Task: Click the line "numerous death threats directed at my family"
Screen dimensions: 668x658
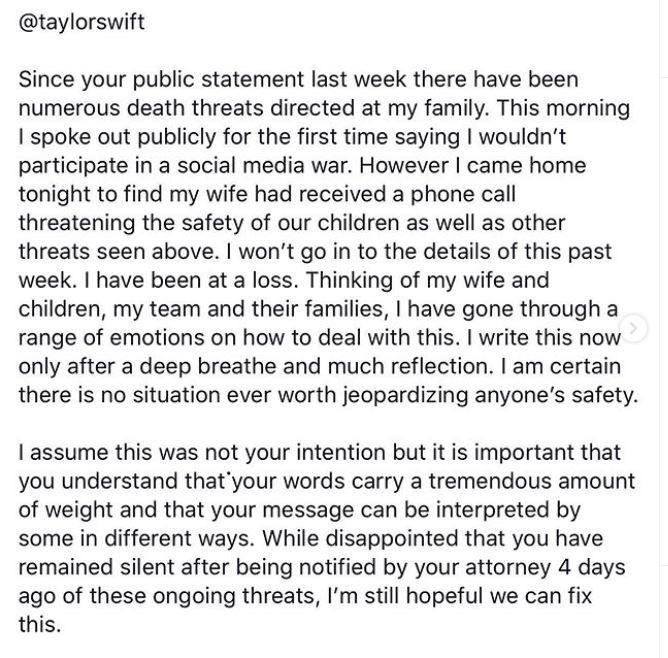Action: click(324, 106)
